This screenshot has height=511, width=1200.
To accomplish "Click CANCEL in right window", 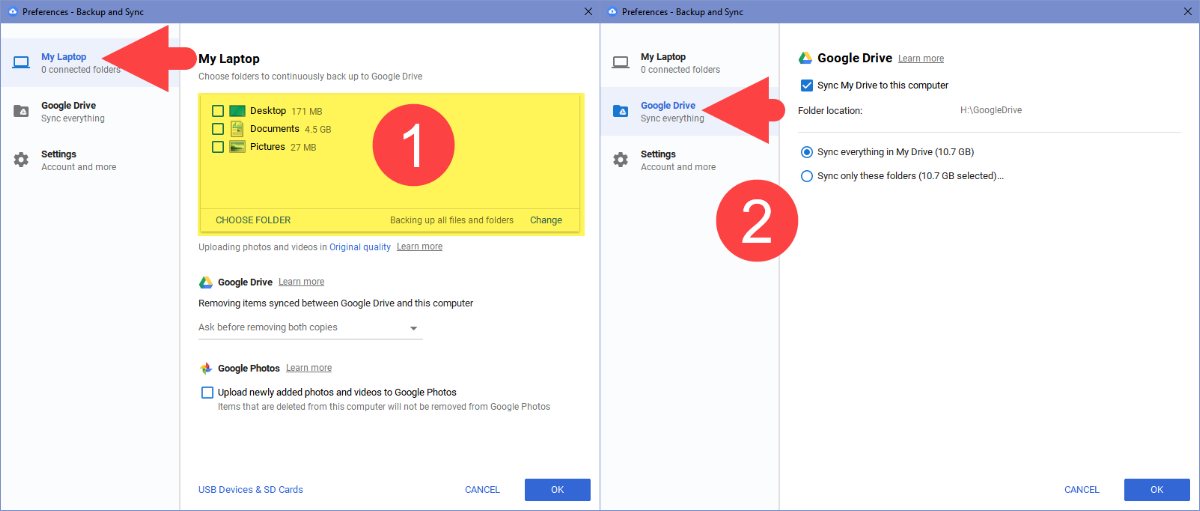I will (x=1082, y=490).
